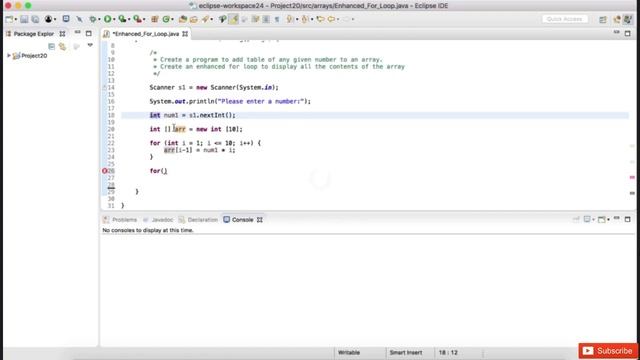Open dropdown next to New icon
Screen dimensions: 640x360
coord(16,20)
